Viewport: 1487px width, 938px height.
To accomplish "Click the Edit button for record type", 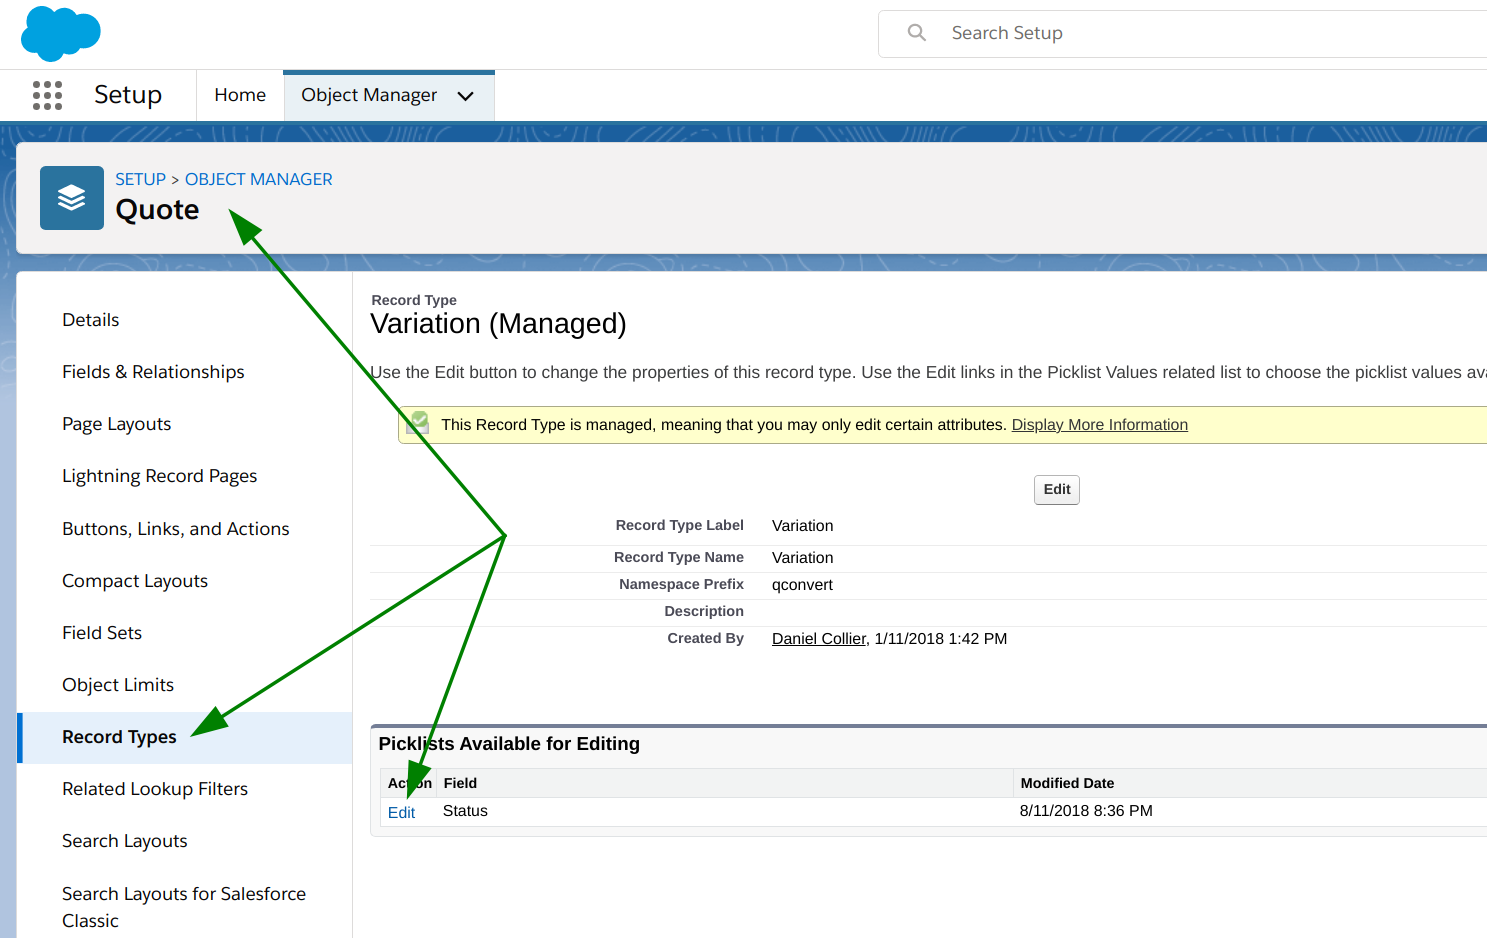I will [1057, 489].
